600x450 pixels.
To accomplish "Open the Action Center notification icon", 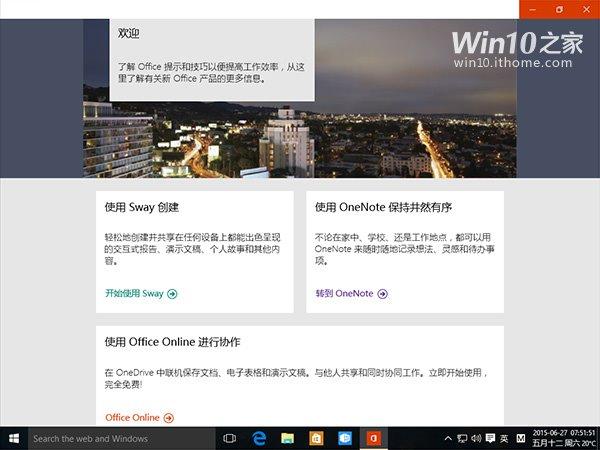I will tap(490, 439).
